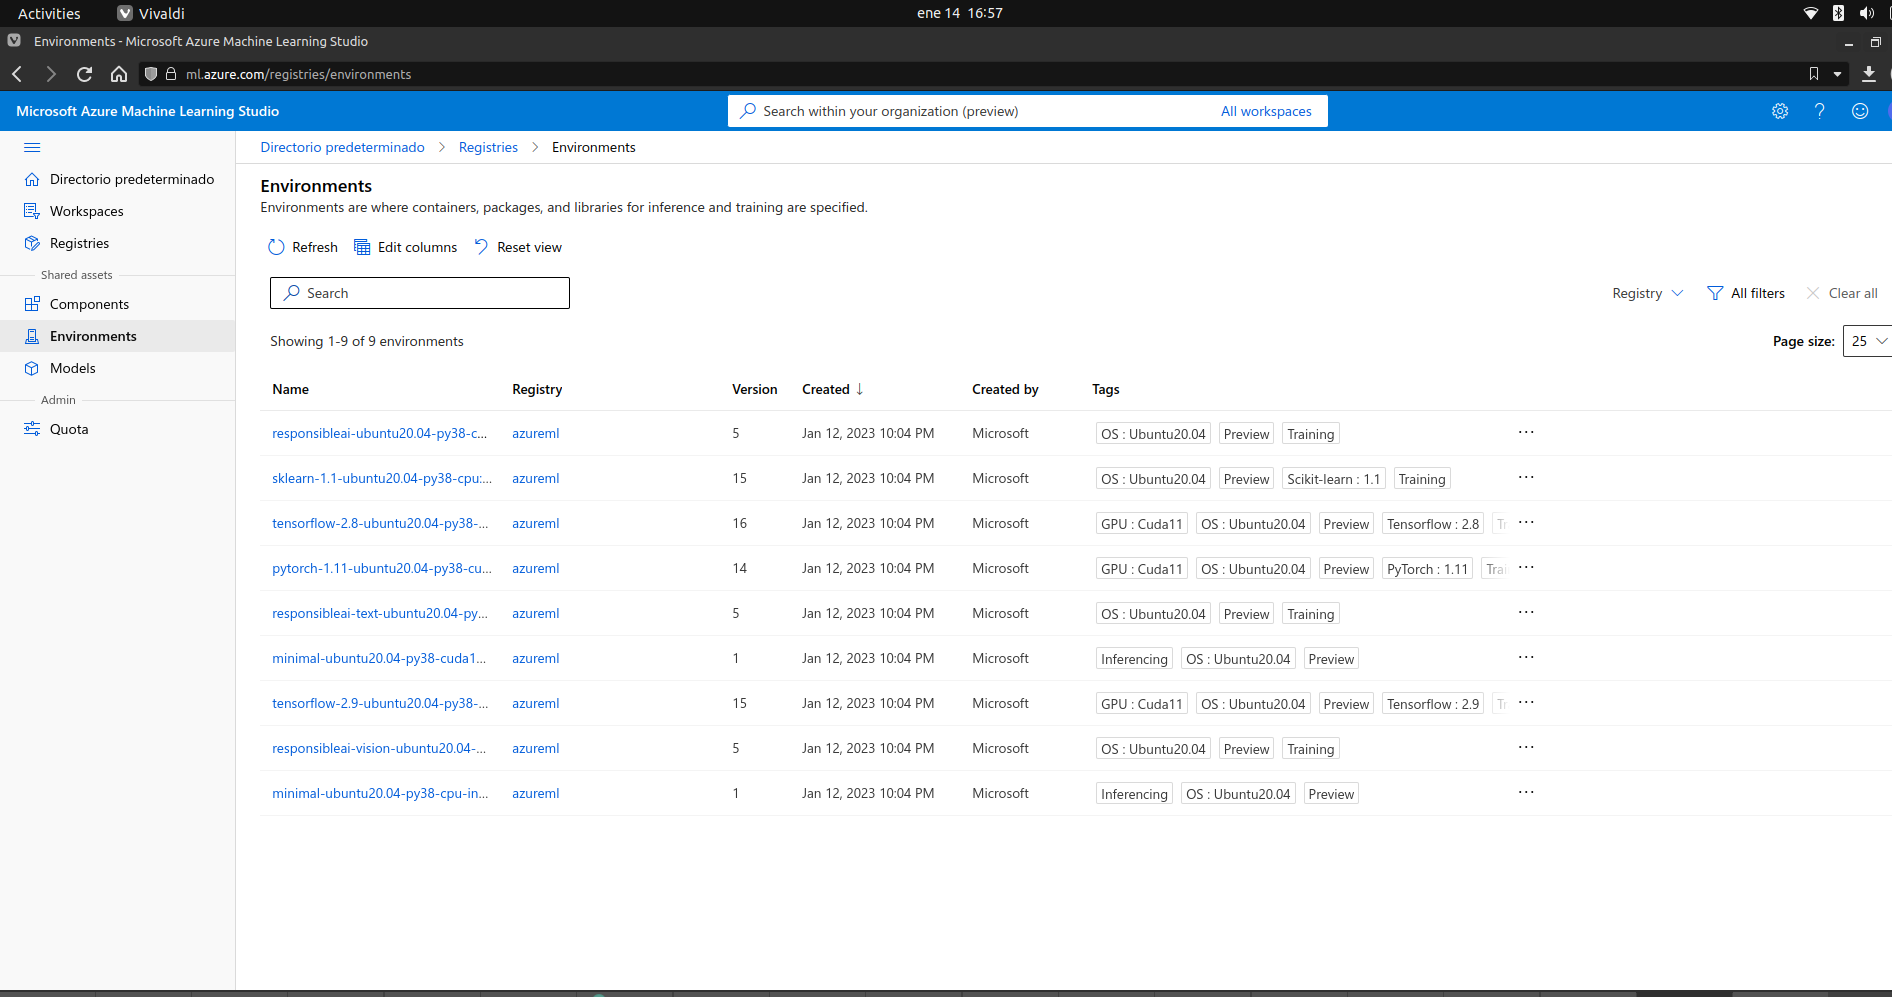Screen dimensions: 1892x997
Task: Click the Tensorflow : 2.9 tag
Action: [1432, 704]
